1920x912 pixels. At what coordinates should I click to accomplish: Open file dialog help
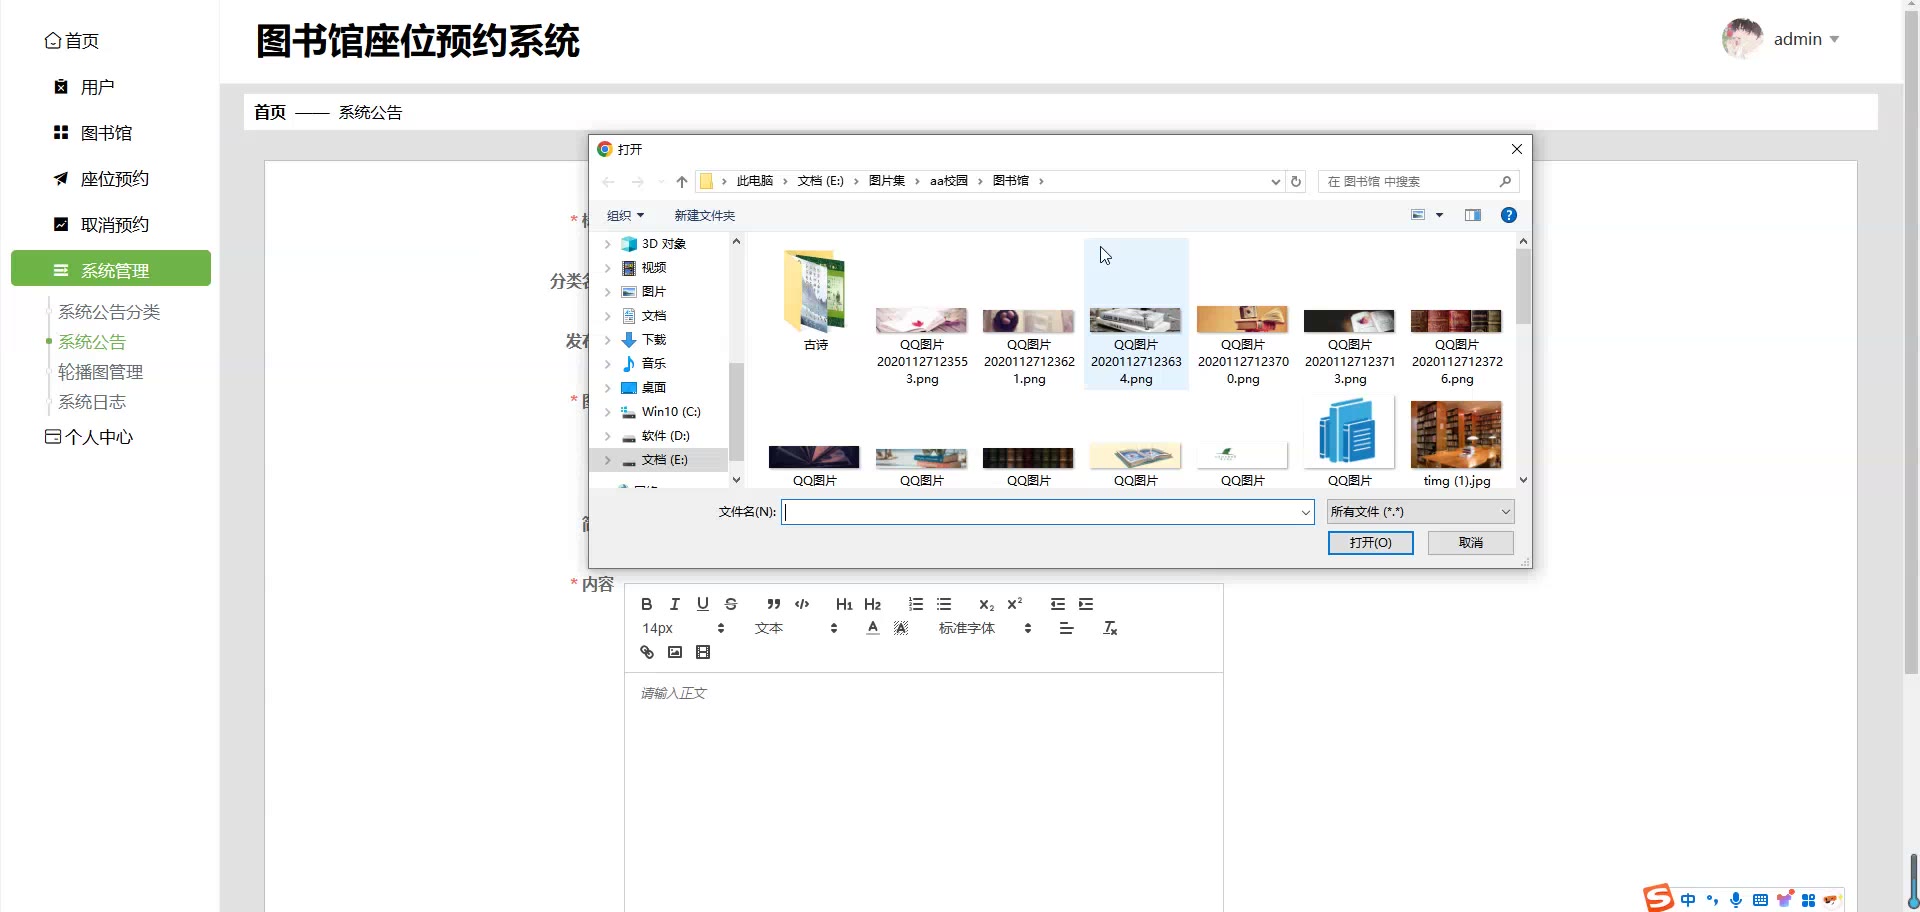pos(1509,215)
